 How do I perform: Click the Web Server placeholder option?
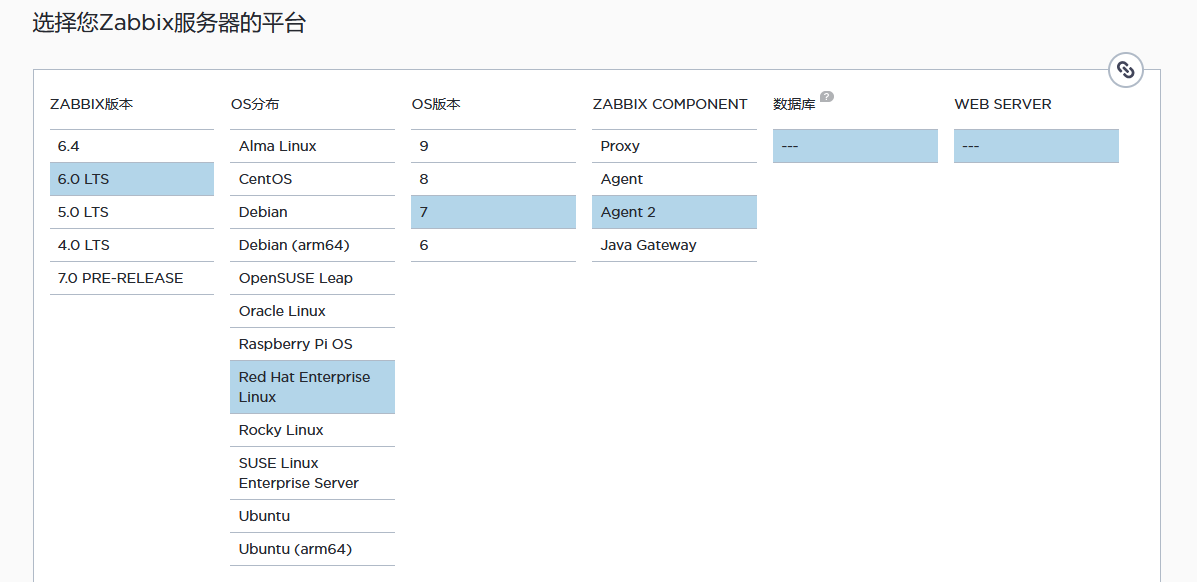[1036, 146]
